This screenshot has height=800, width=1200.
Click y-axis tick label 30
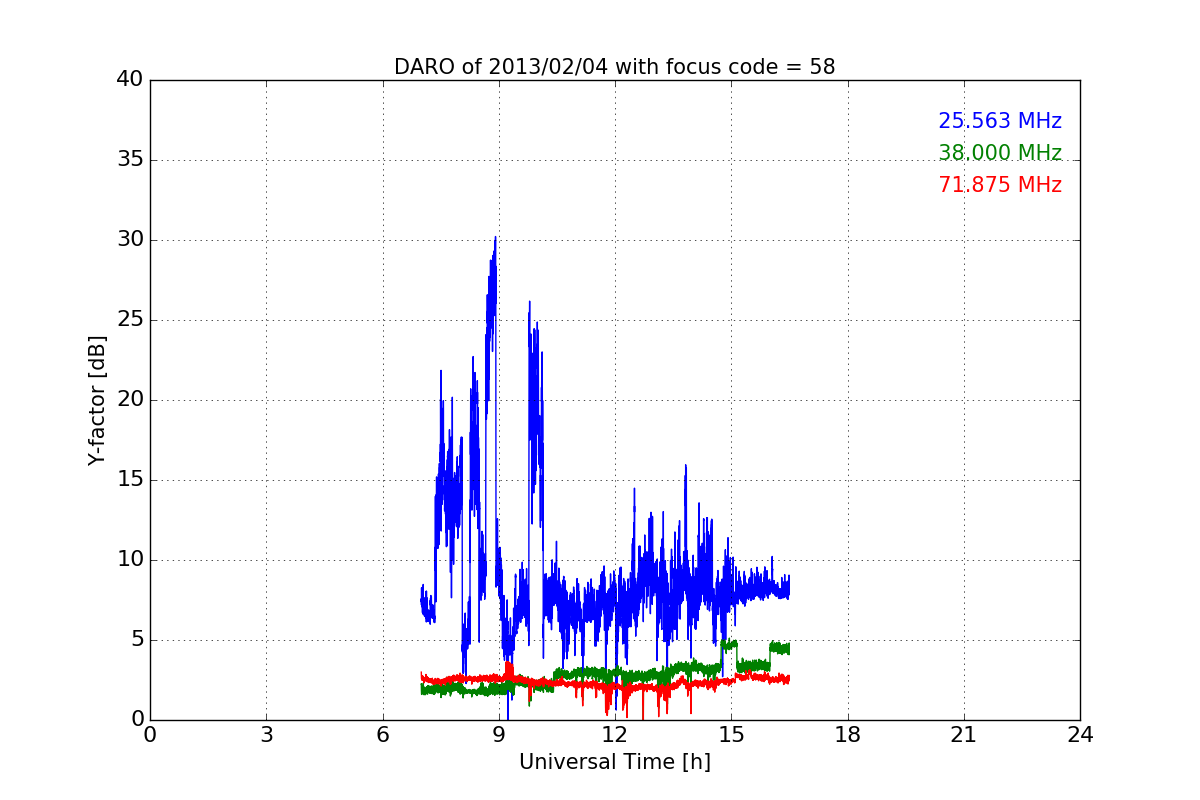130,240
